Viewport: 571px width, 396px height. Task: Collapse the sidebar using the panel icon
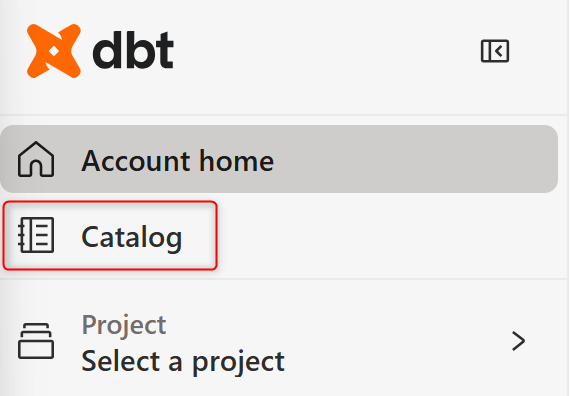click(x=495, y=51)
